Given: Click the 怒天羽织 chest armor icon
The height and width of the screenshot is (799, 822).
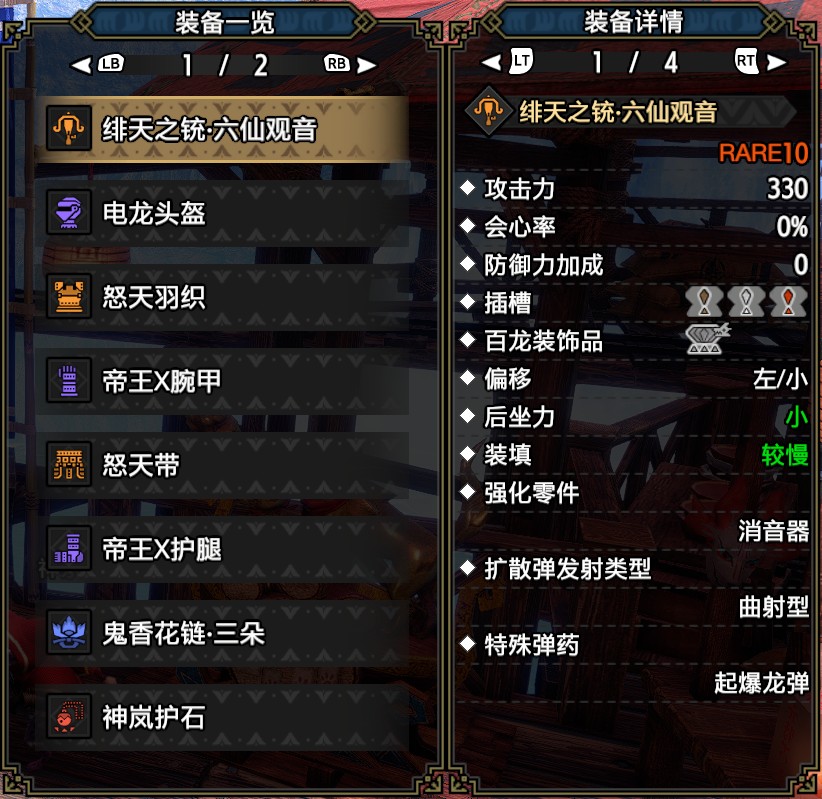Looking at the screenshot, I should coord(69,296).
